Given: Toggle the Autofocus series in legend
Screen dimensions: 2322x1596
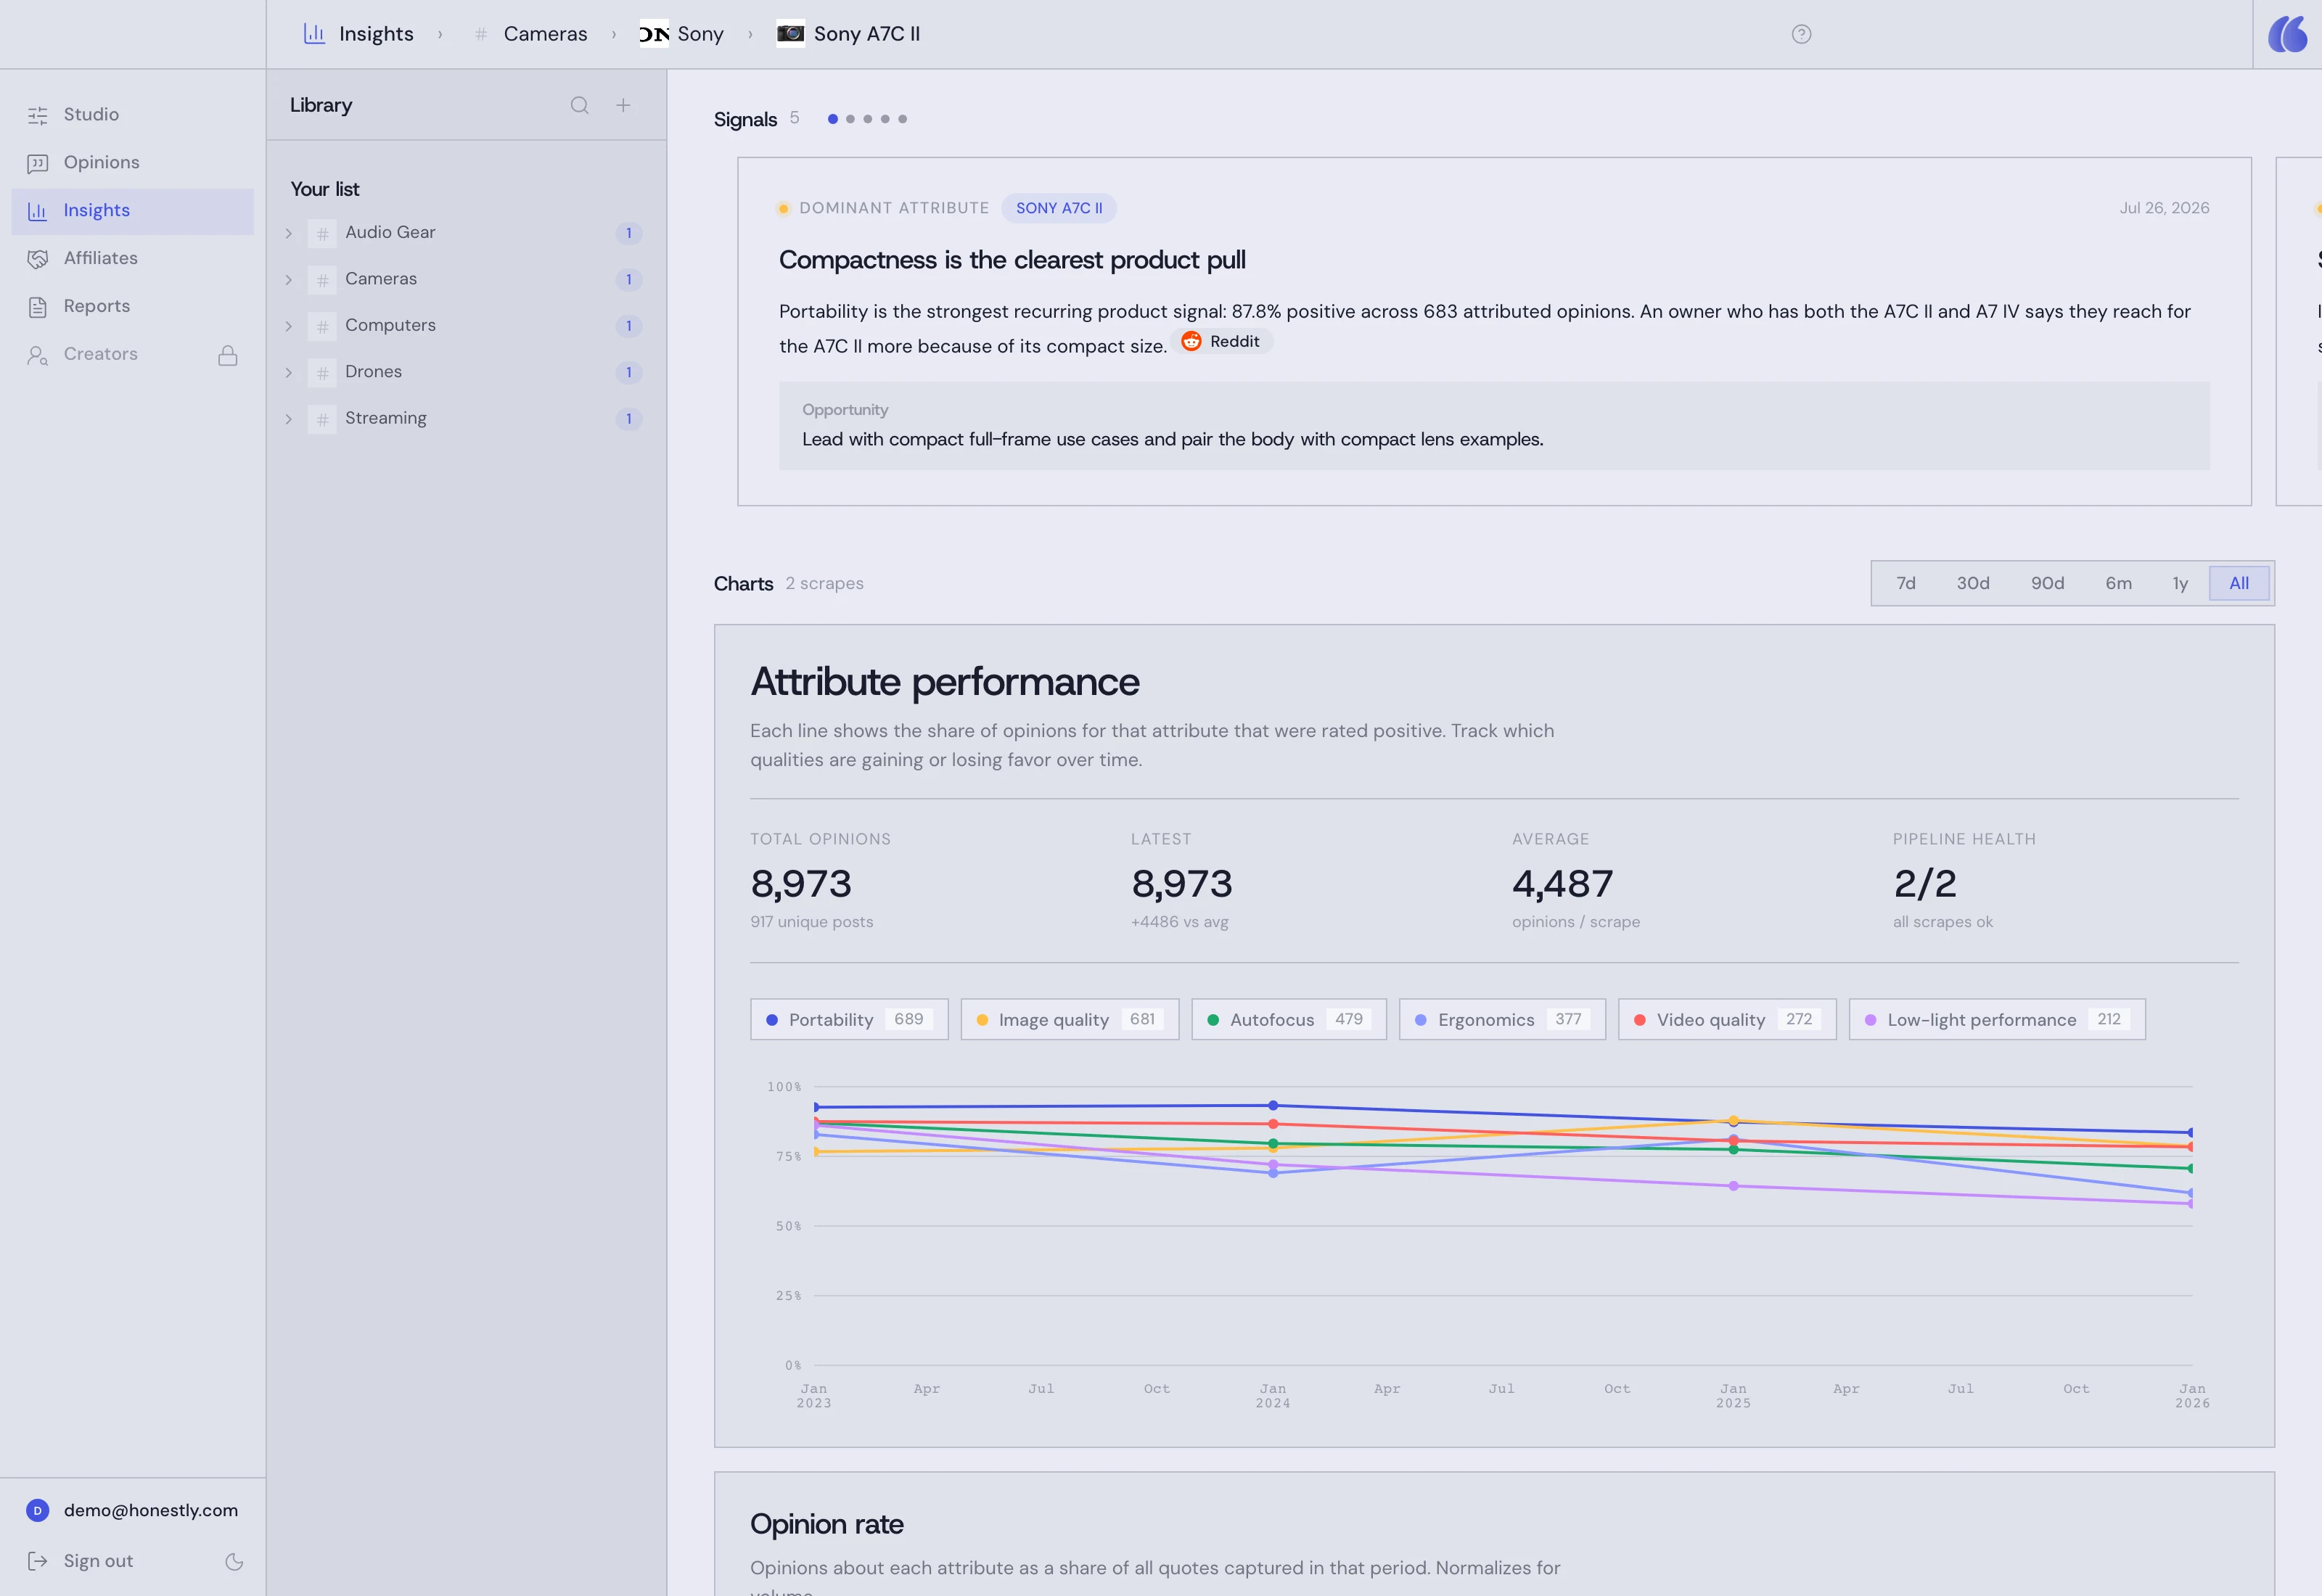Looking at the screenshot, I should [1289, 1020].
